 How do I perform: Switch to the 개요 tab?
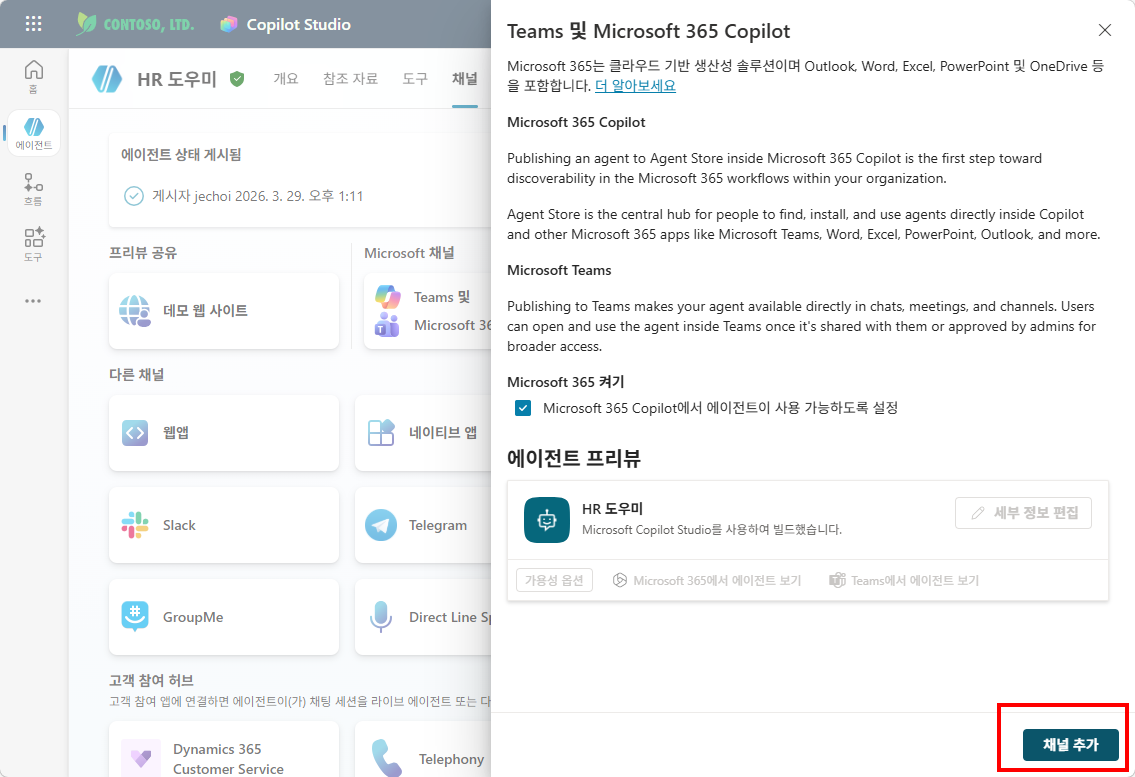click(286, 78)
